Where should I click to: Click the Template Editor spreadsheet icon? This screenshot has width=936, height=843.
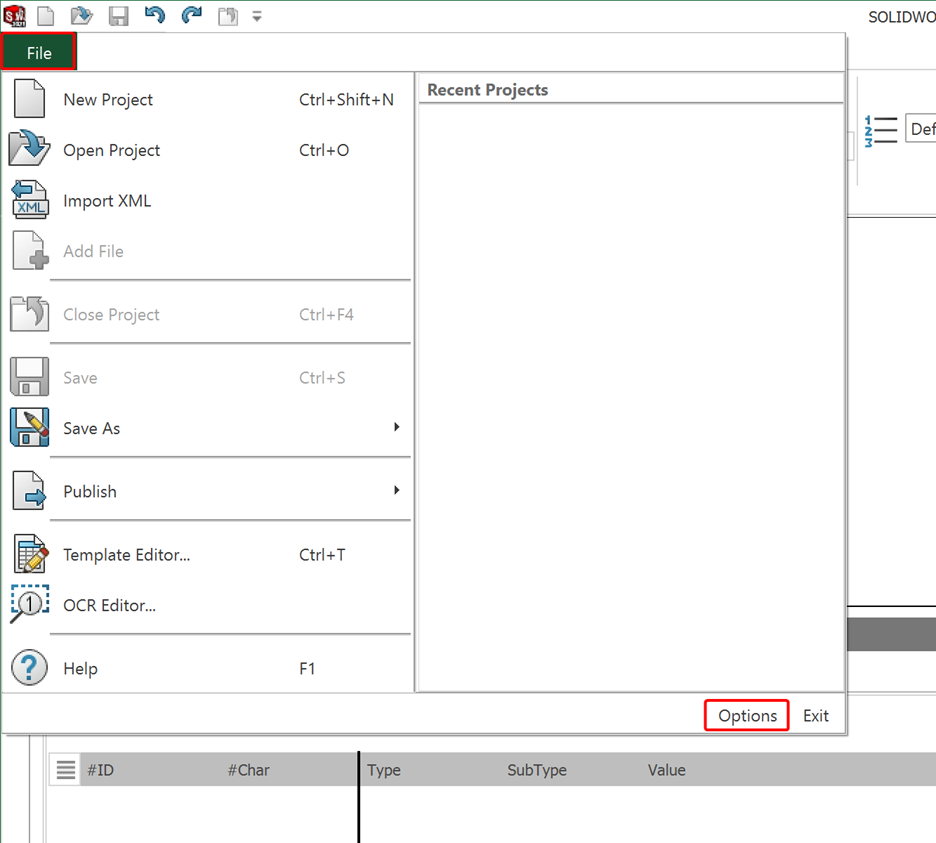point(30,554)
